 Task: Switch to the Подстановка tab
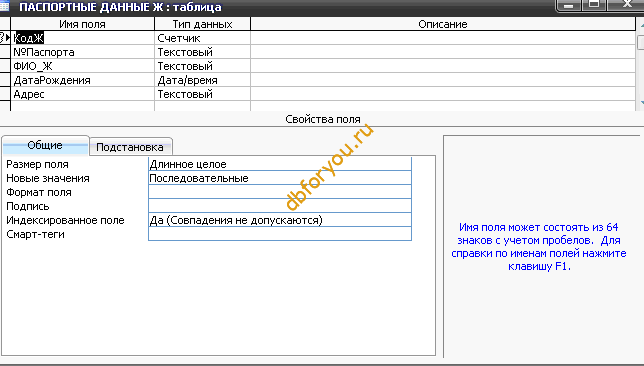[x=130, y=147]
